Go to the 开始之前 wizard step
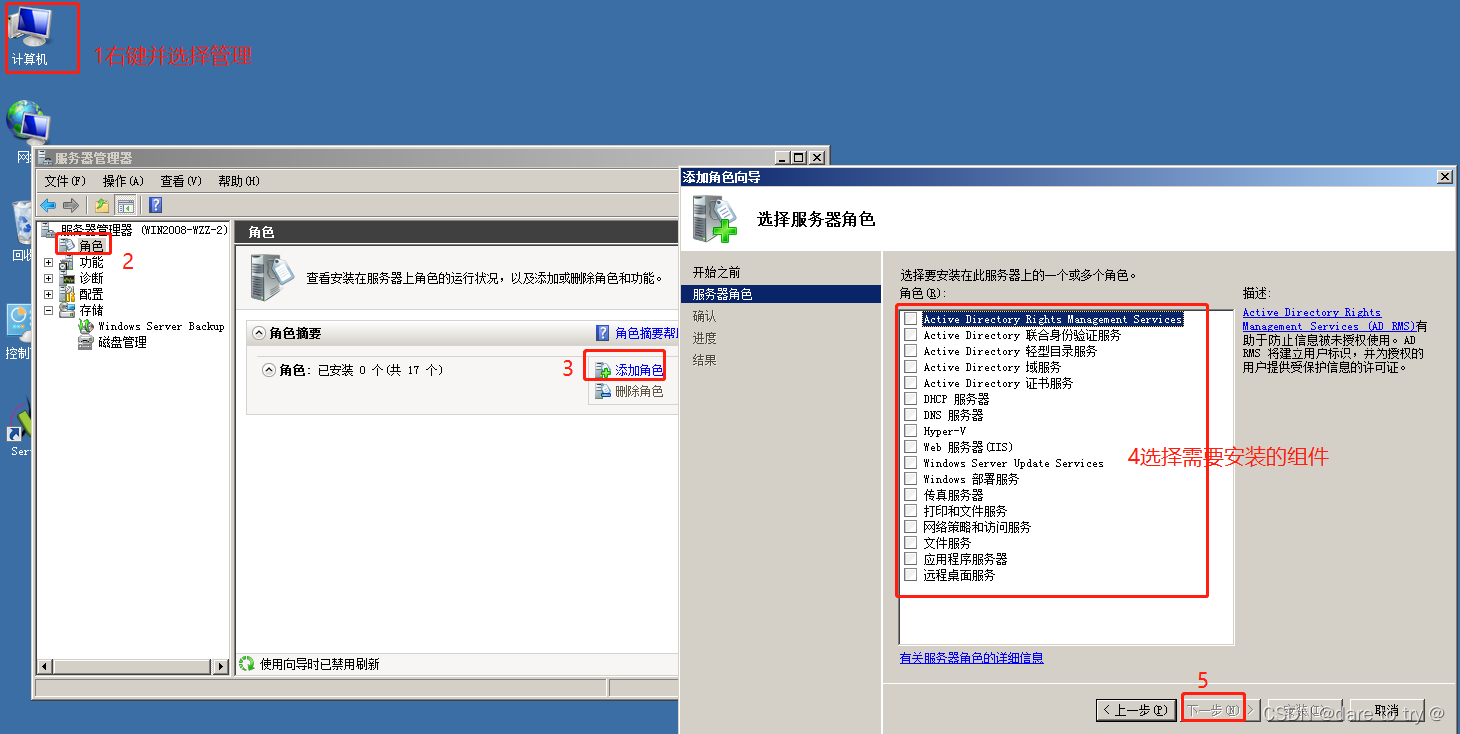 (x=717, y=272)
